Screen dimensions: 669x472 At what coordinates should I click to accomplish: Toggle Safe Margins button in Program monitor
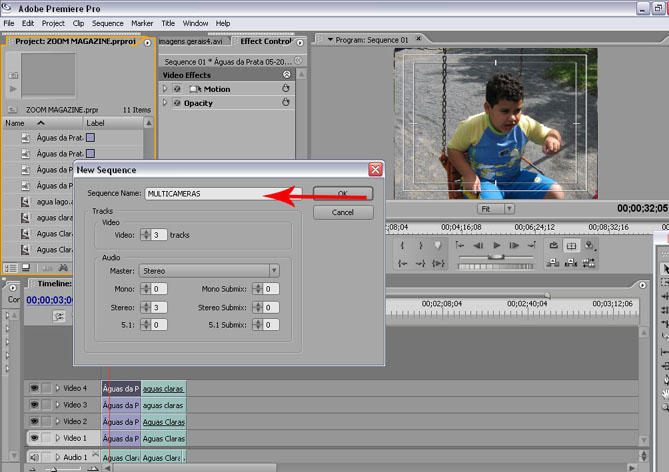pos(571,245)
